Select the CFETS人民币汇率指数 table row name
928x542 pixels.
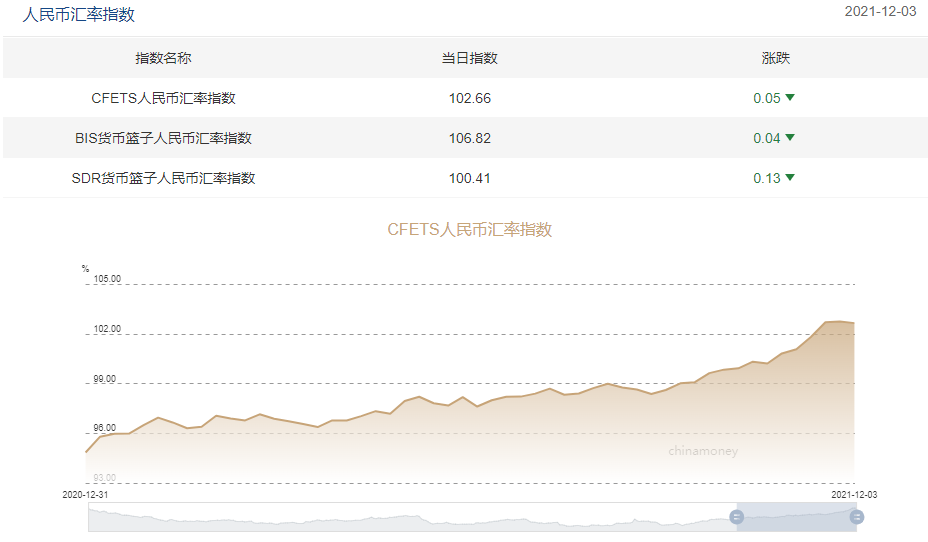point(163,98)
